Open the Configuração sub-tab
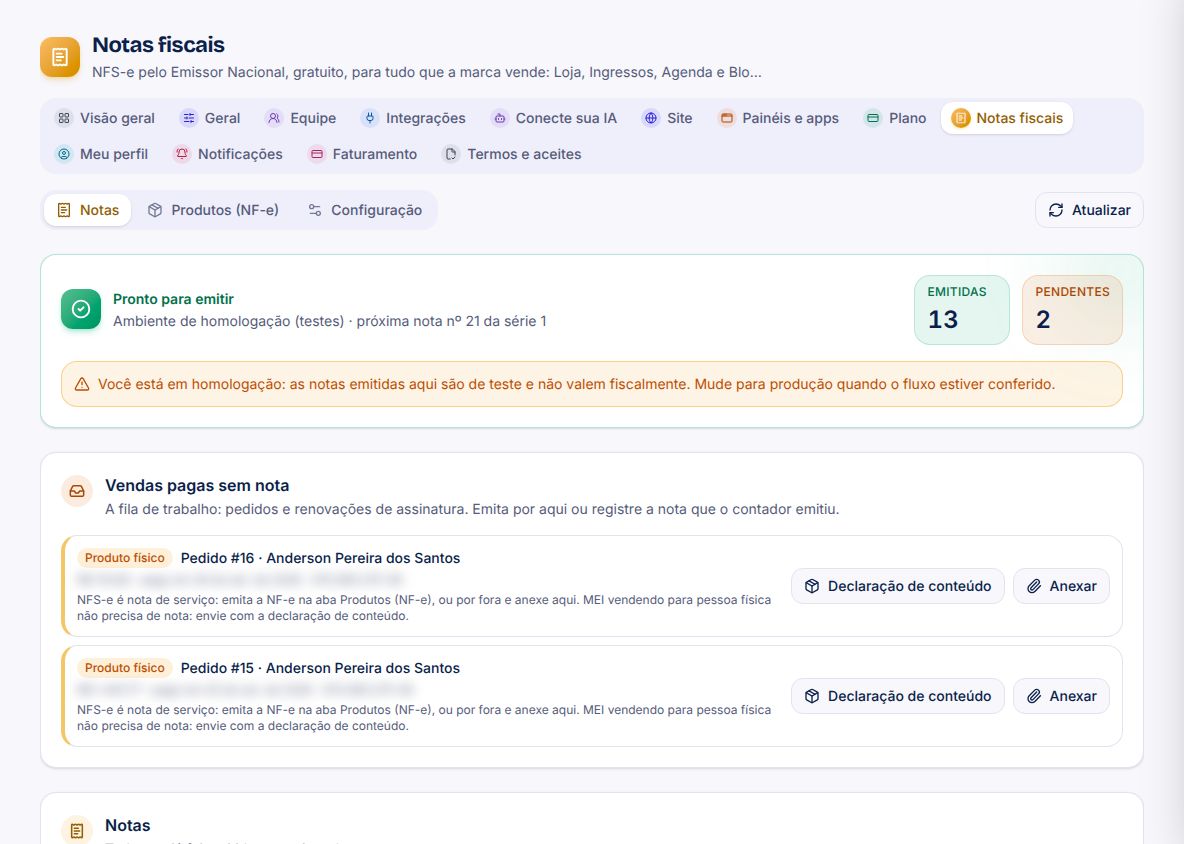 pyautogui.click(x=365, y=210)
